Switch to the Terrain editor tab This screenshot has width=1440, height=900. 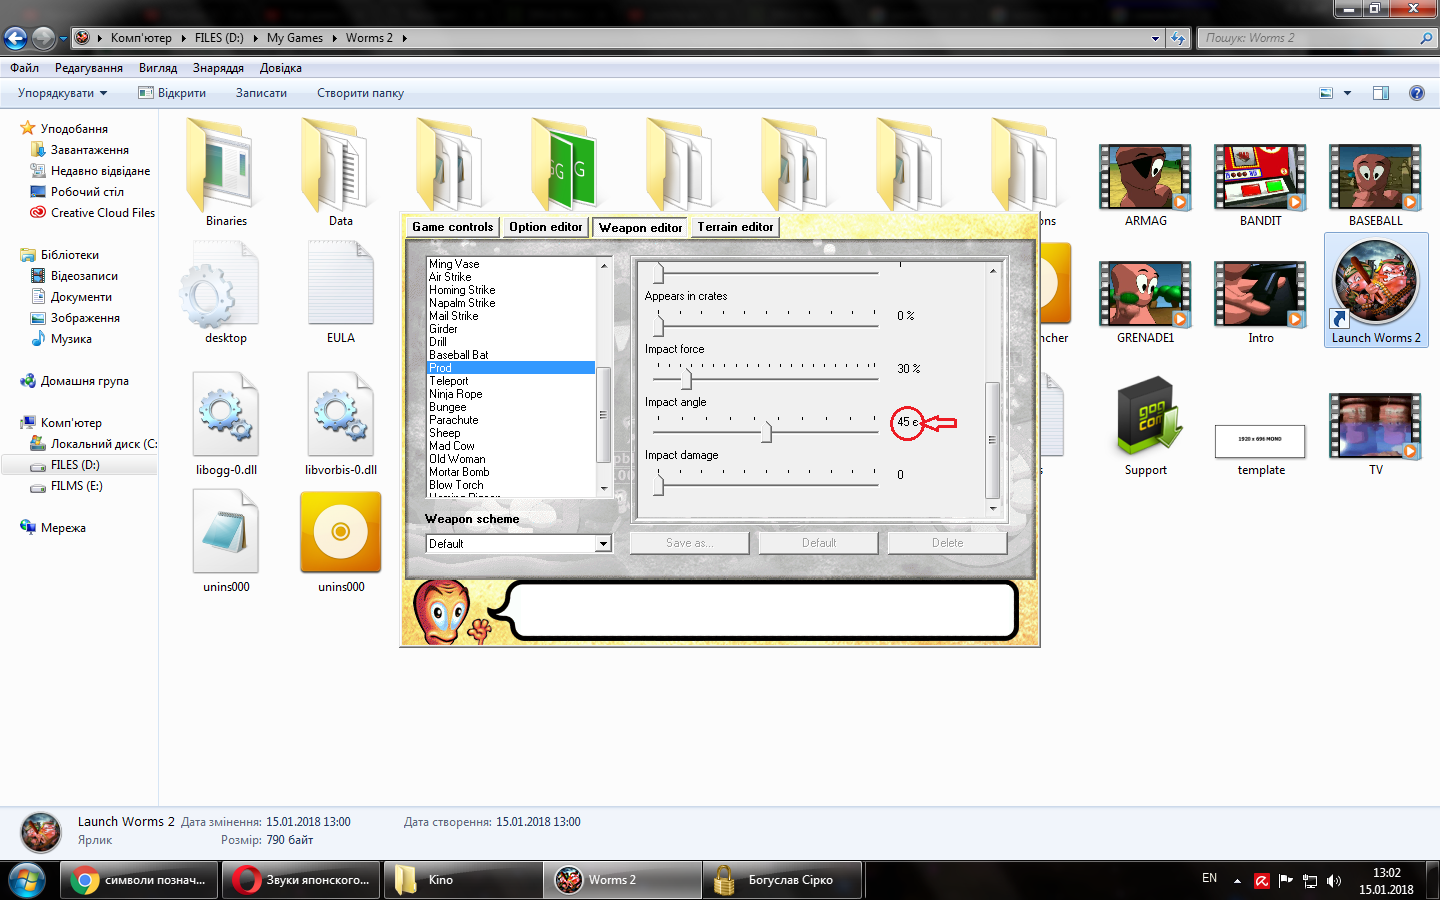735,227
